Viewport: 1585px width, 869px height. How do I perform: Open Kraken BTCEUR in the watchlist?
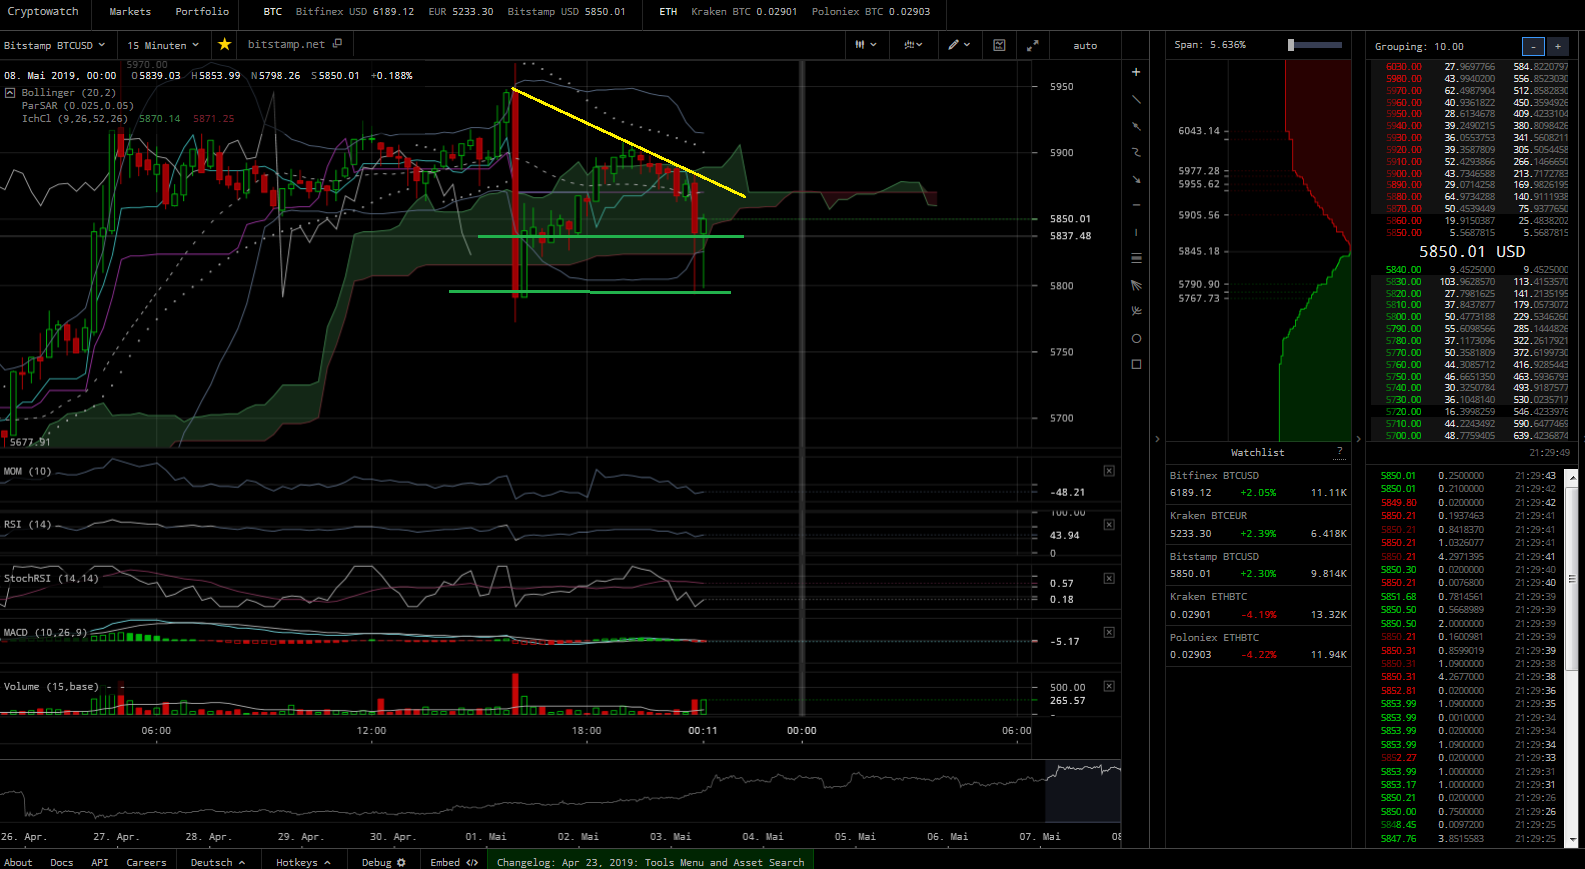[x=1258, y=525]
